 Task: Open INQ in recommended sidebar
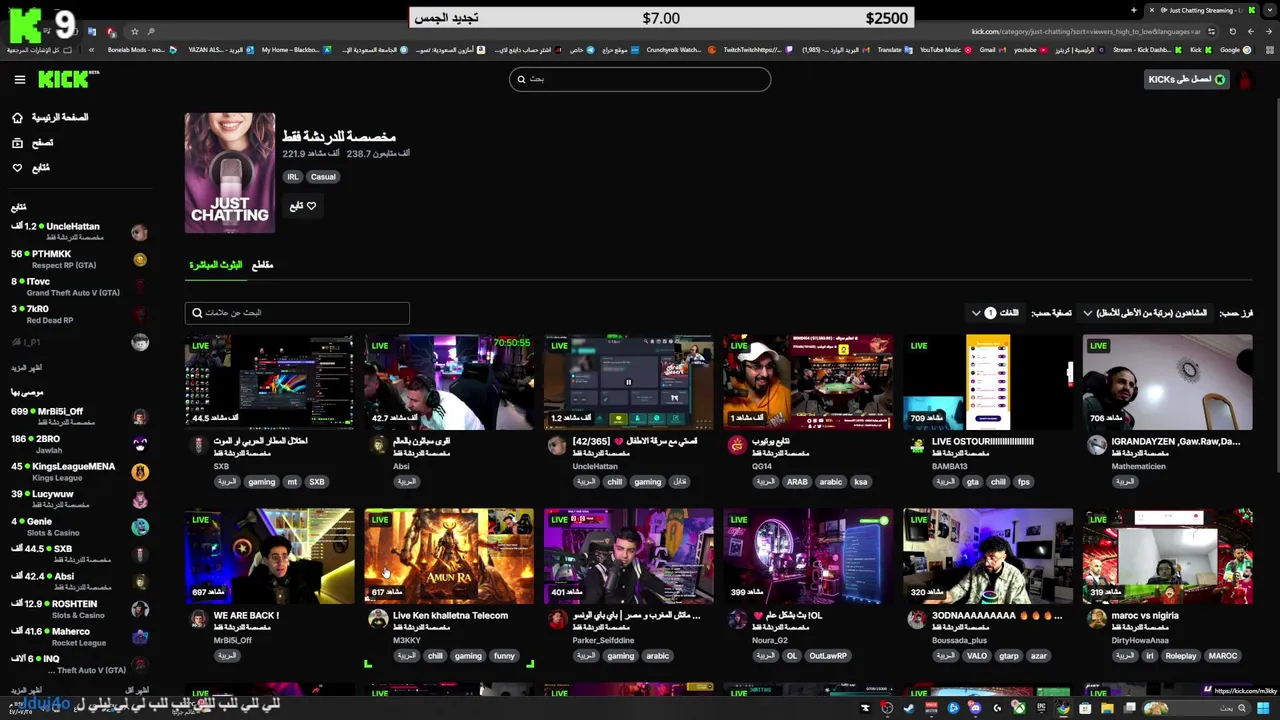coord(78,664)
